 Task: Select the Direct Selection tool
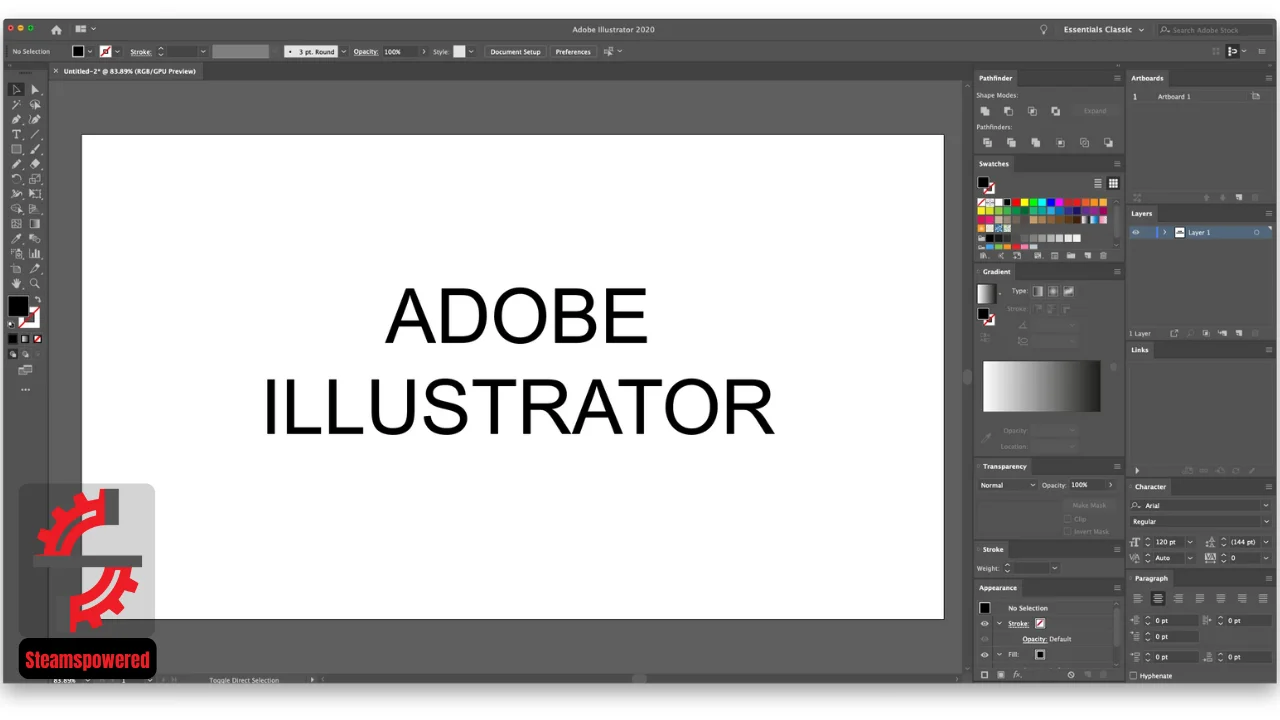[x=35, y=89]
